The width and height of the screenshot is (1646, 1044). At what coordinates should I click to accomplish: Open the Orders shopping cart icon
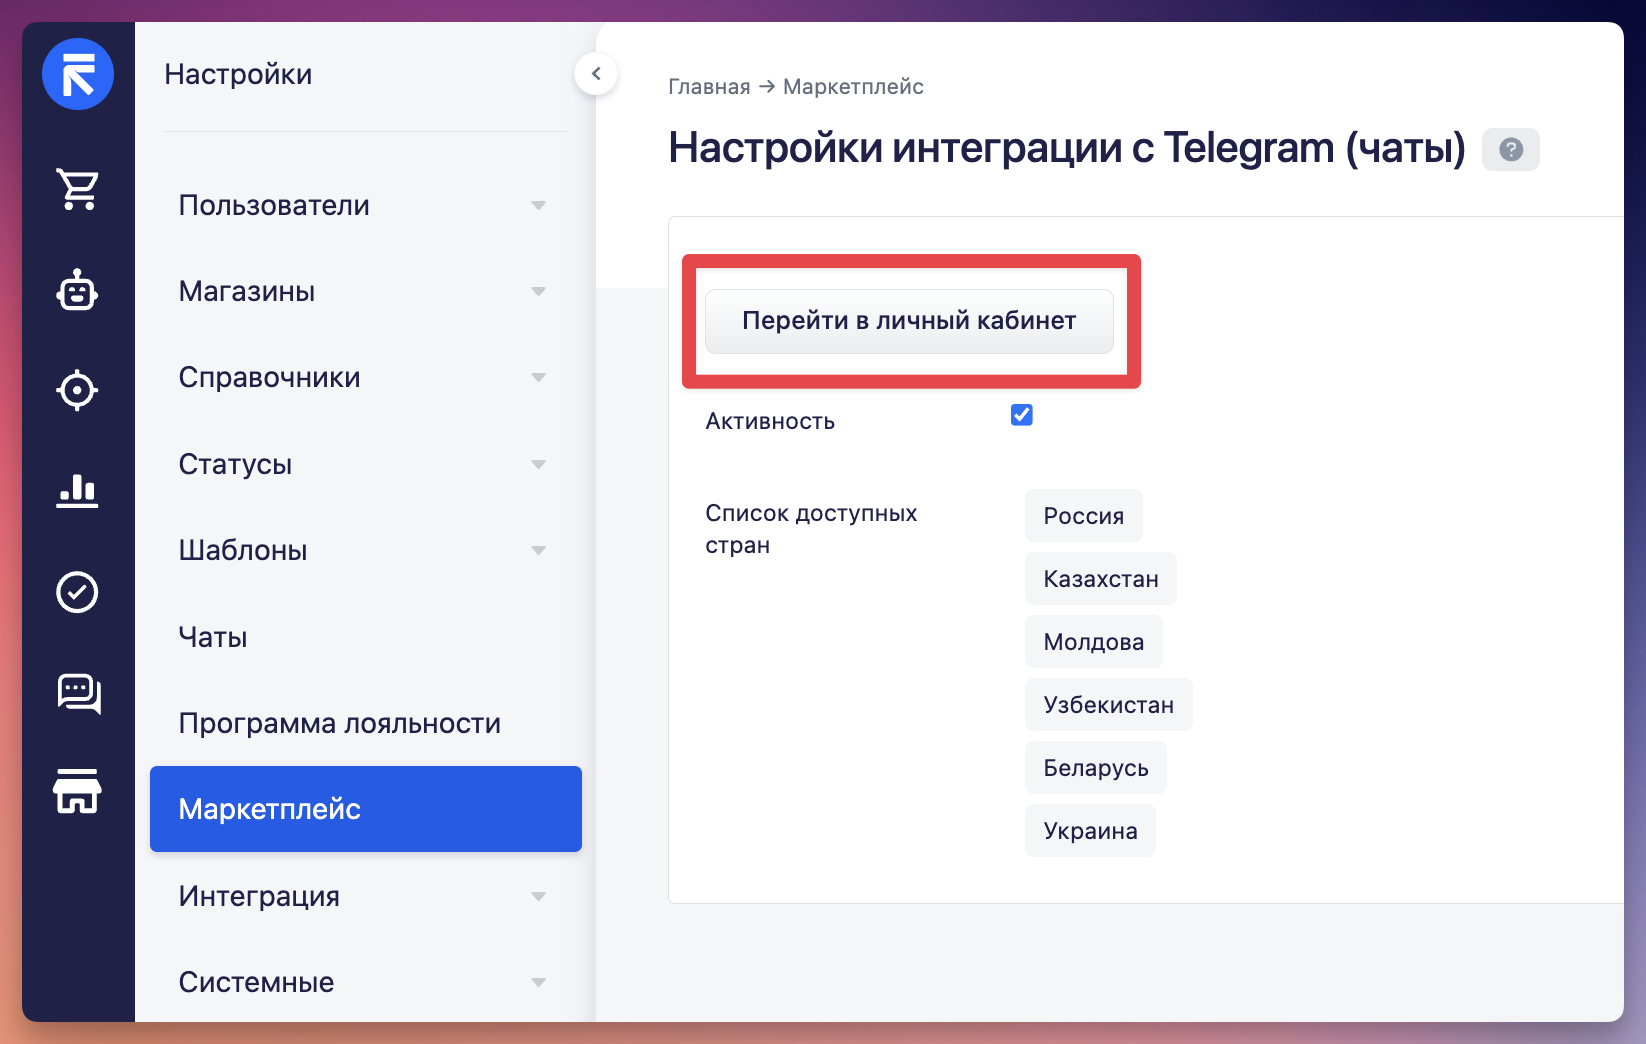78,189
